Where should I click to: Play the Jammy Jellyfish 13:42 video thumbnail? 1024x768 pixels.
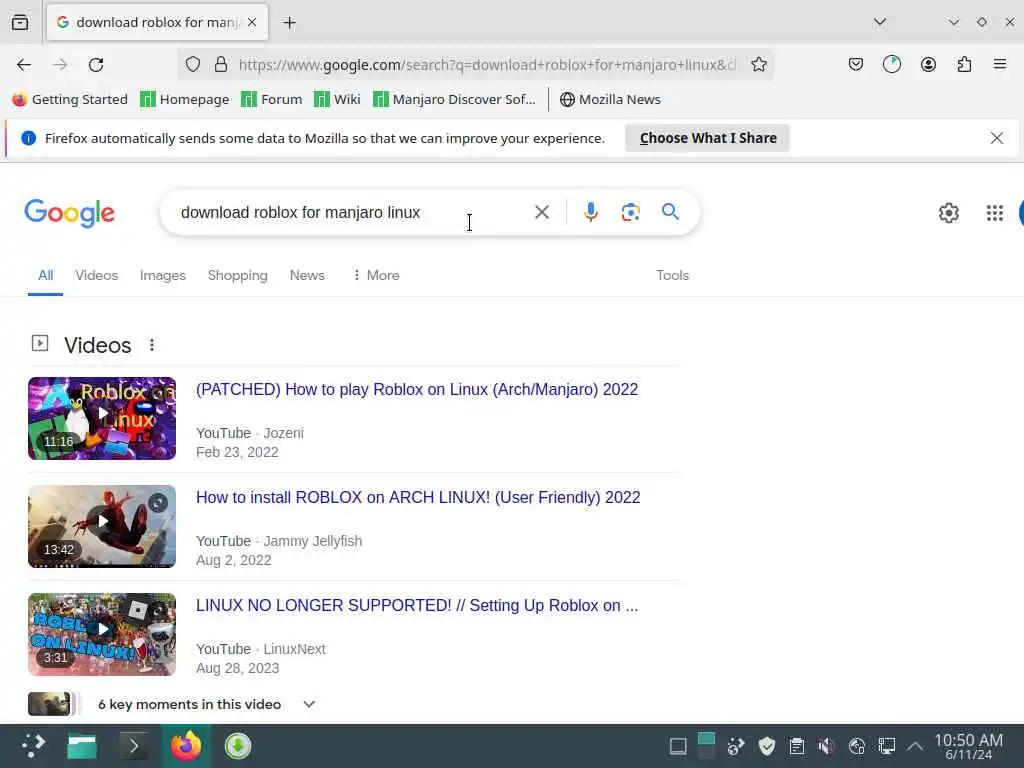coord(102,526)
